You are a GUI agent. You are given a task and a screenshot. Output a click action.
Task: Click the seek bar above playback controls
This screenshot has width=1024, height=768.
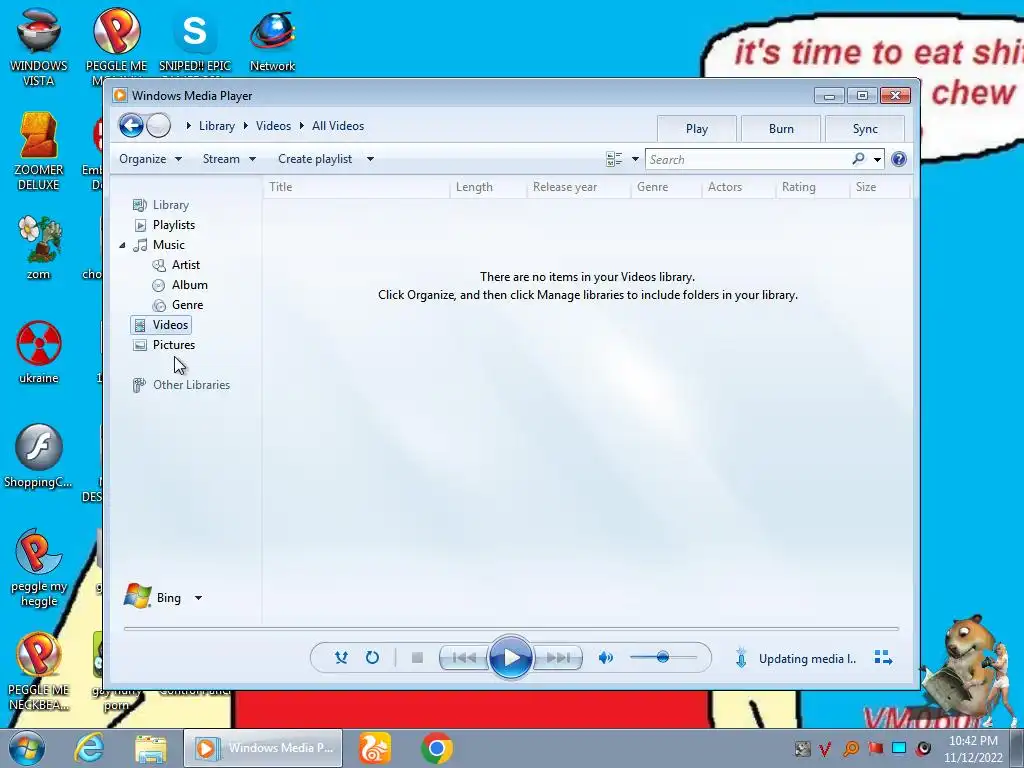tap(511, 628)
